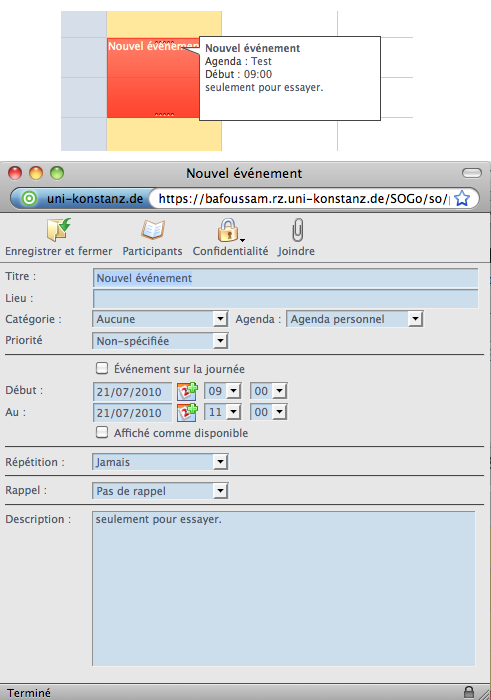Open calendar picker for Au date
This screenshot has width=491, height=700.
pyautogui.click(x=187, y=412)
